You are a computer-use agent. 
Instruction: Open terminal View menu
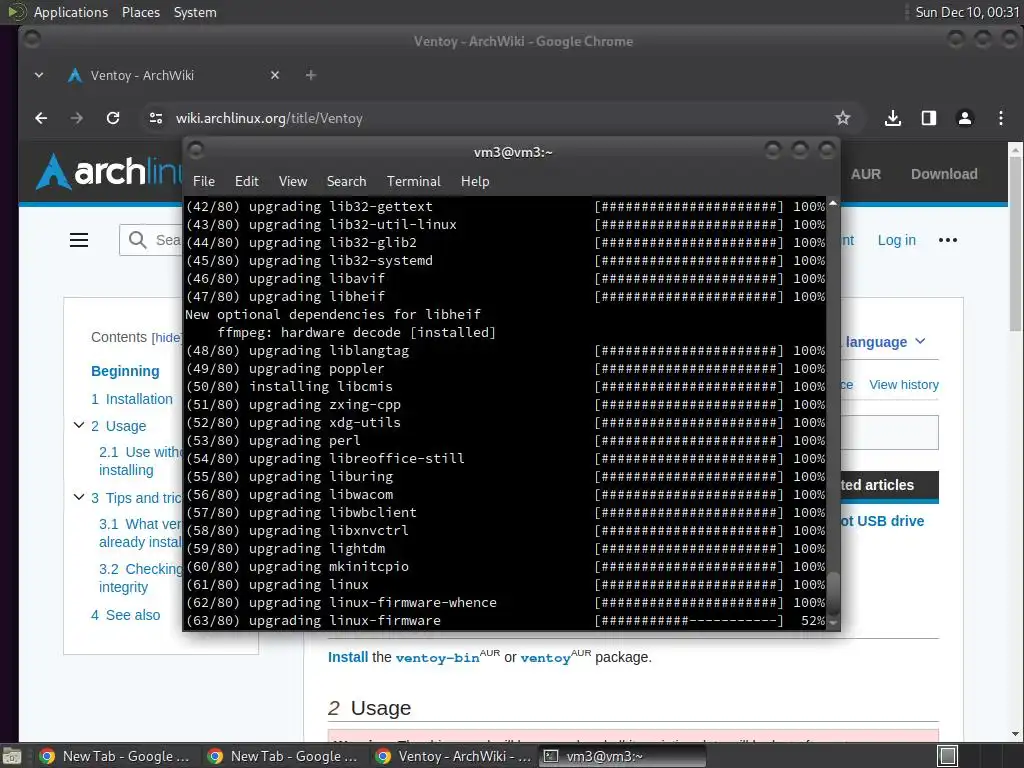[293, 182]
